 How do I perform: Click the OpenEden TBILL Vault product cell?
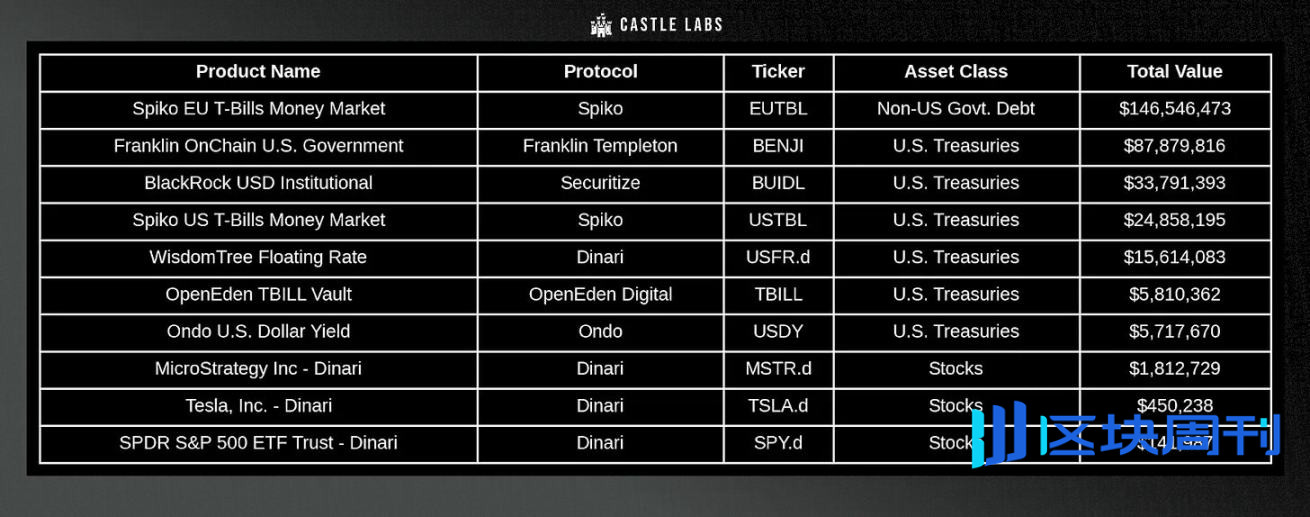(x=258, y=295)
